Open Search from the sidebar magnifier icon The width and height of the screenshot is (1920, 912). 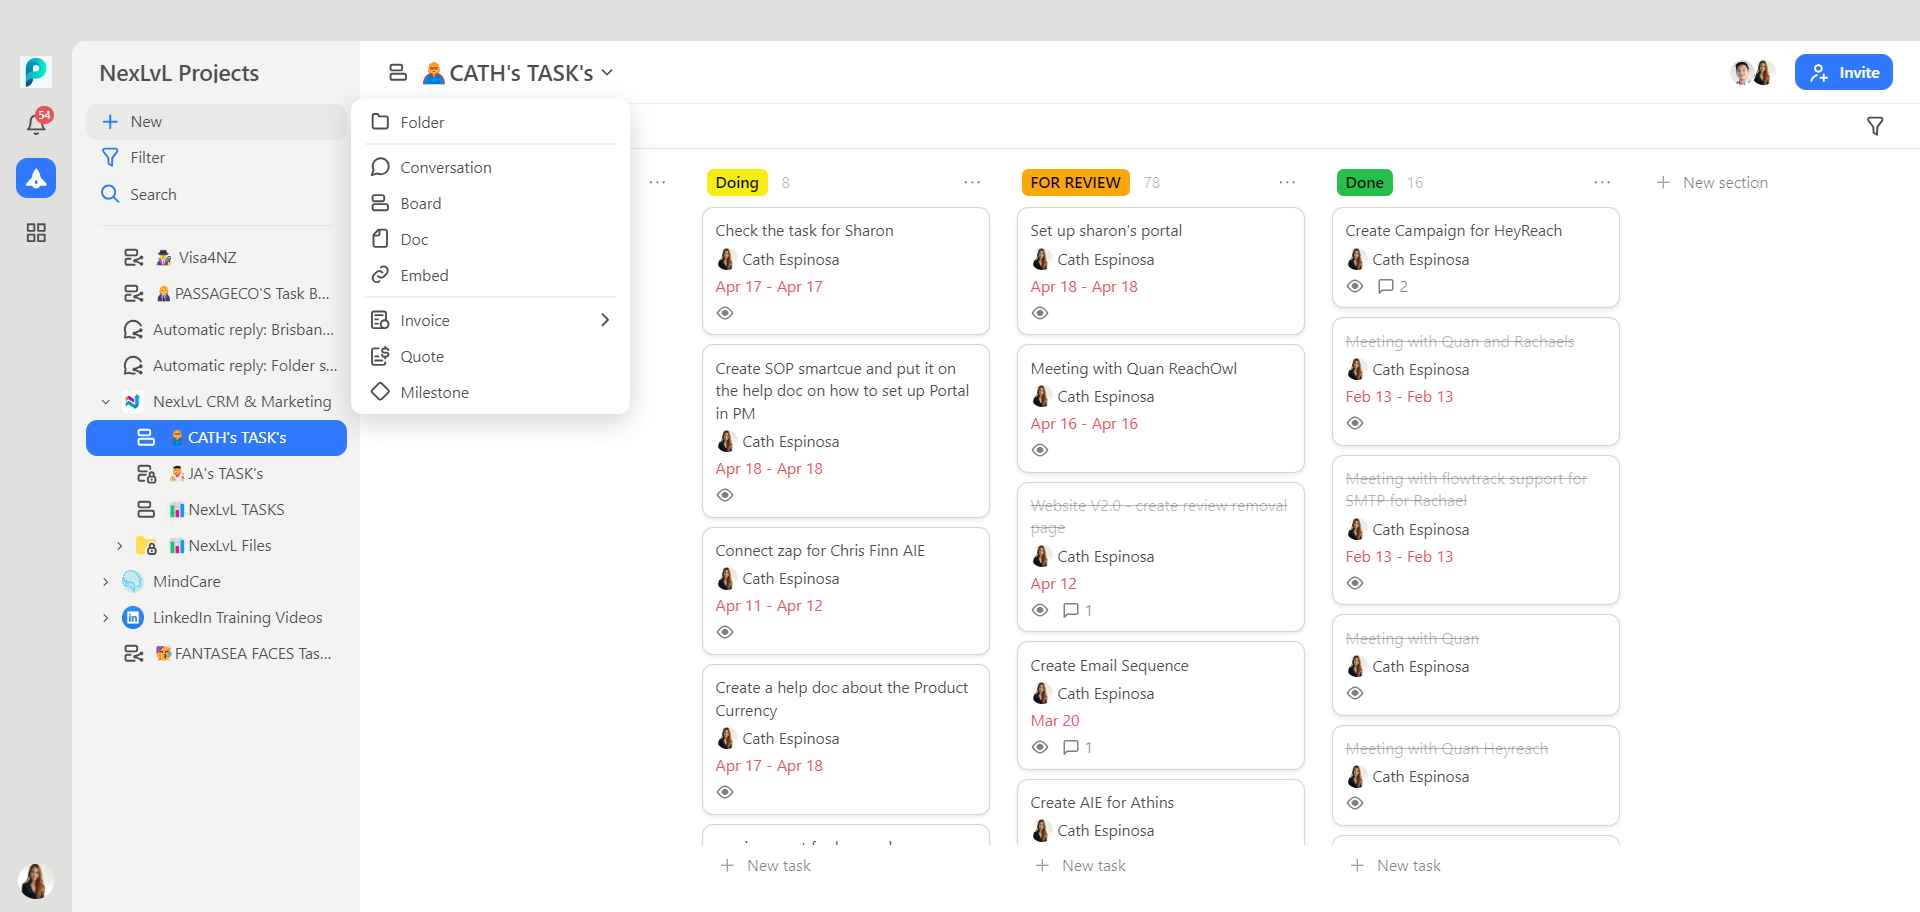[110, 194]
